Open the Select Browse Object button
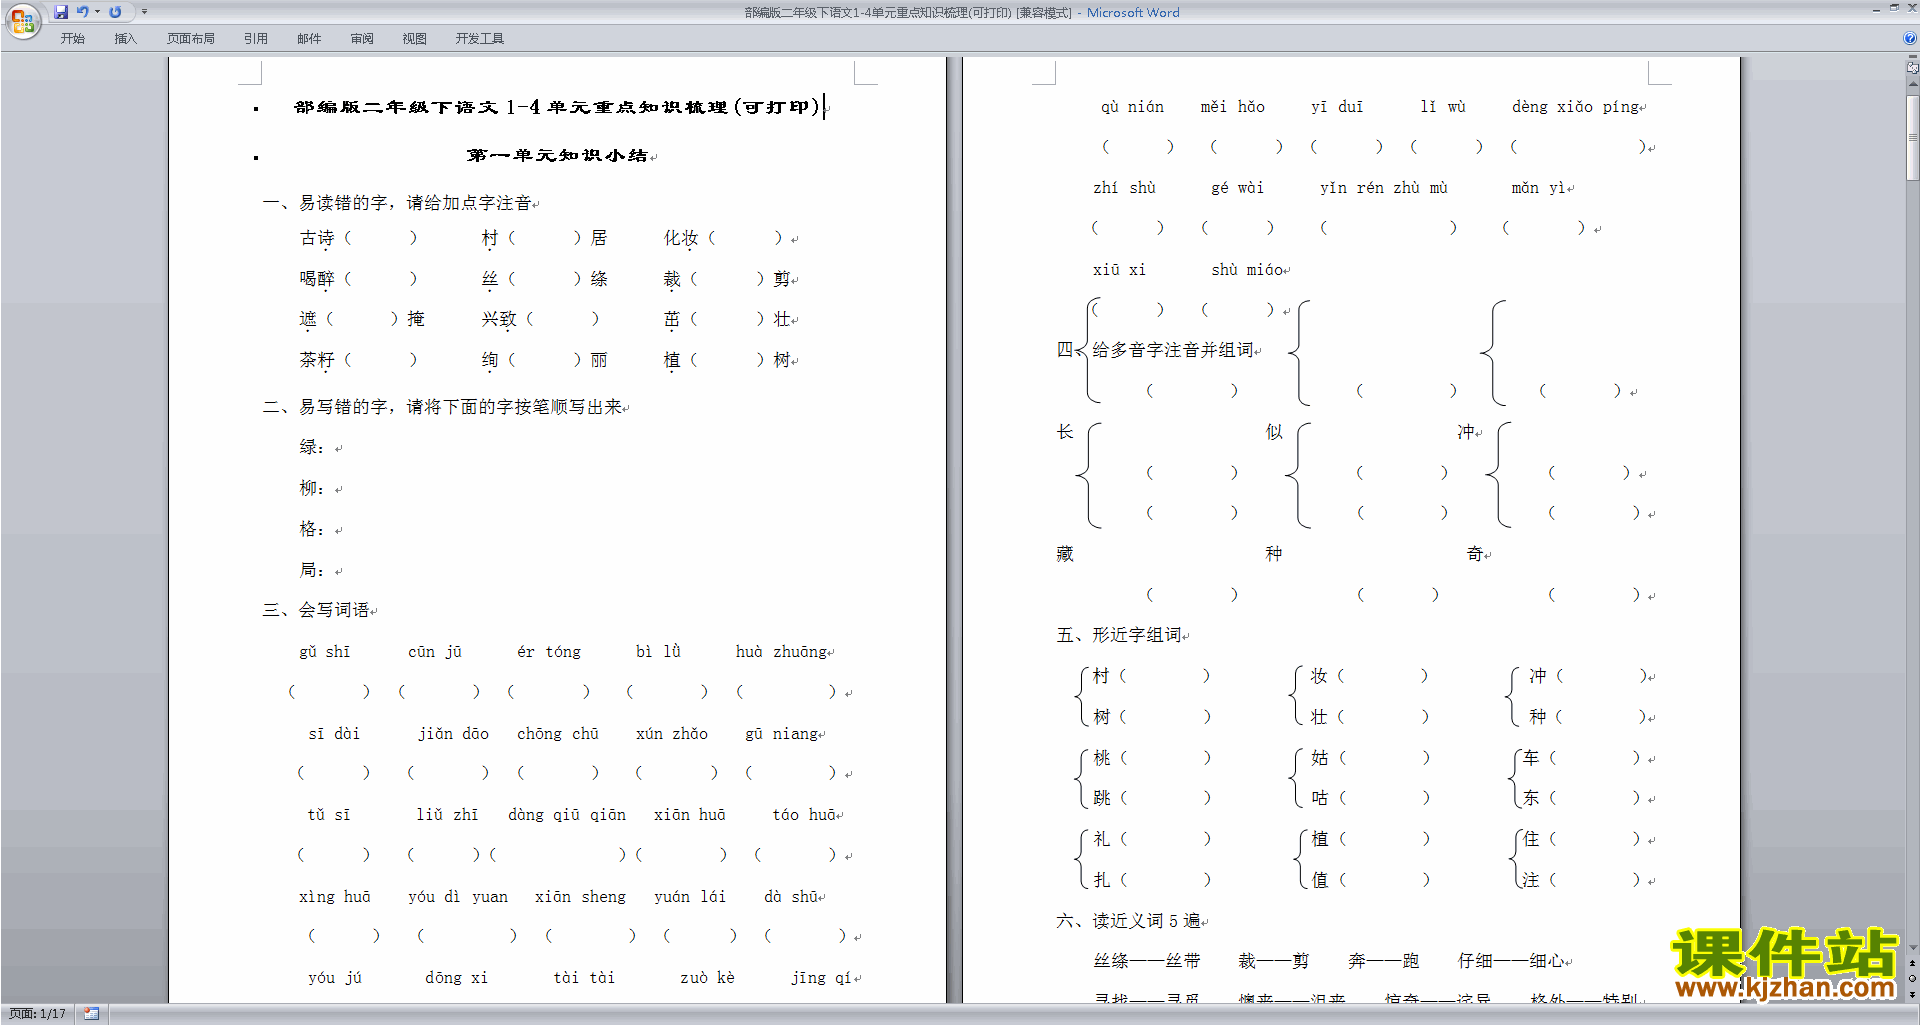 (1912, 979)
